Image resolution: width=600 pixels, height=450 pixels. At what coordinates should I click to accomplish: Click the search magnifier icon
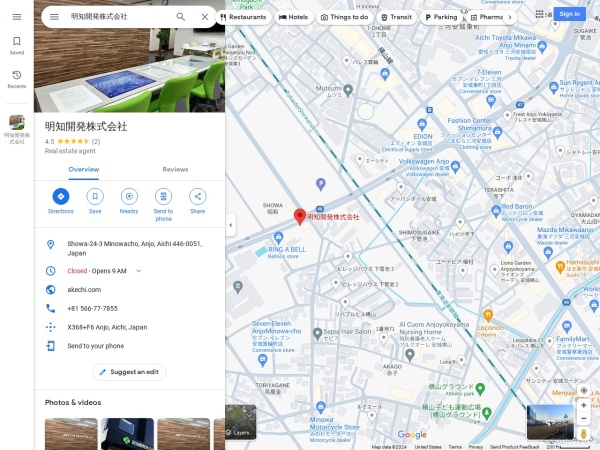coord(181,17)
